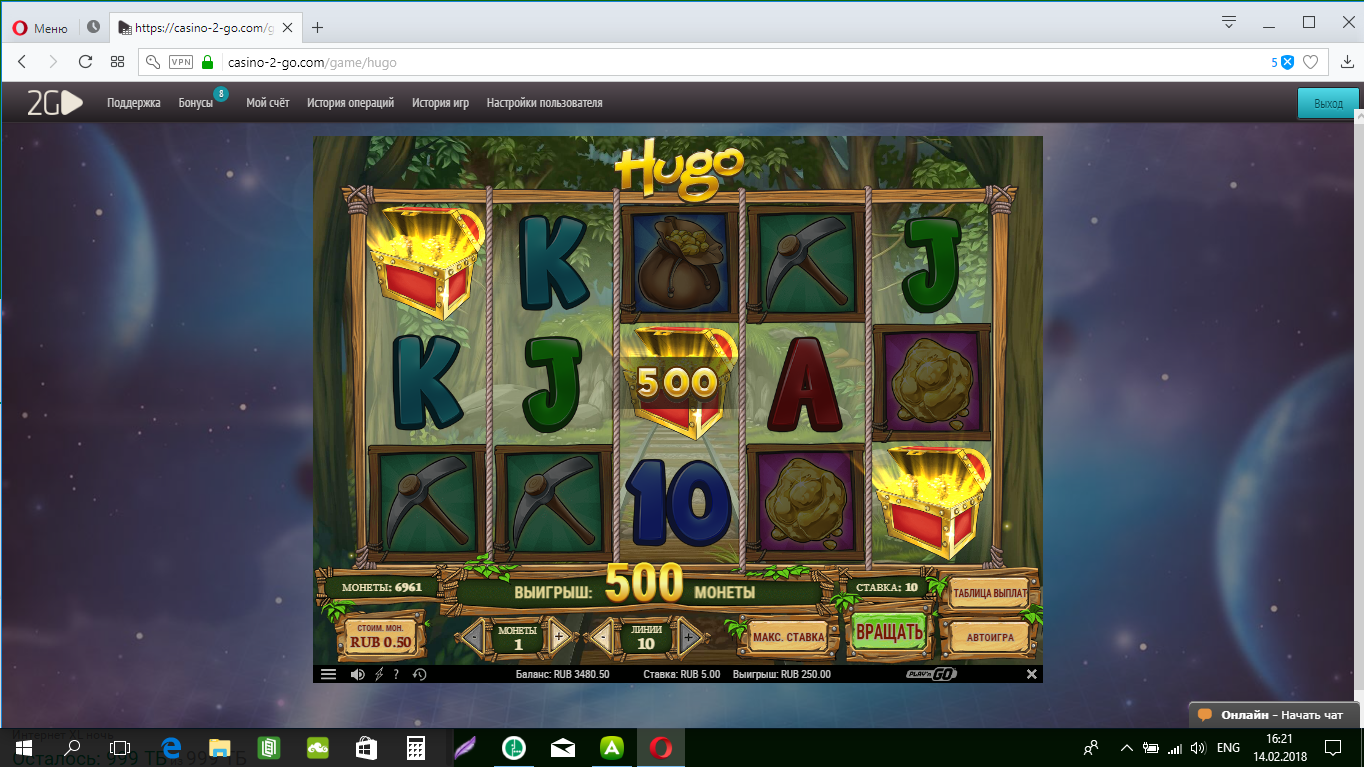Mute the game sound speaker icon
The image size is (1364, 767).
pyautogui.click(x=357, y=674)
